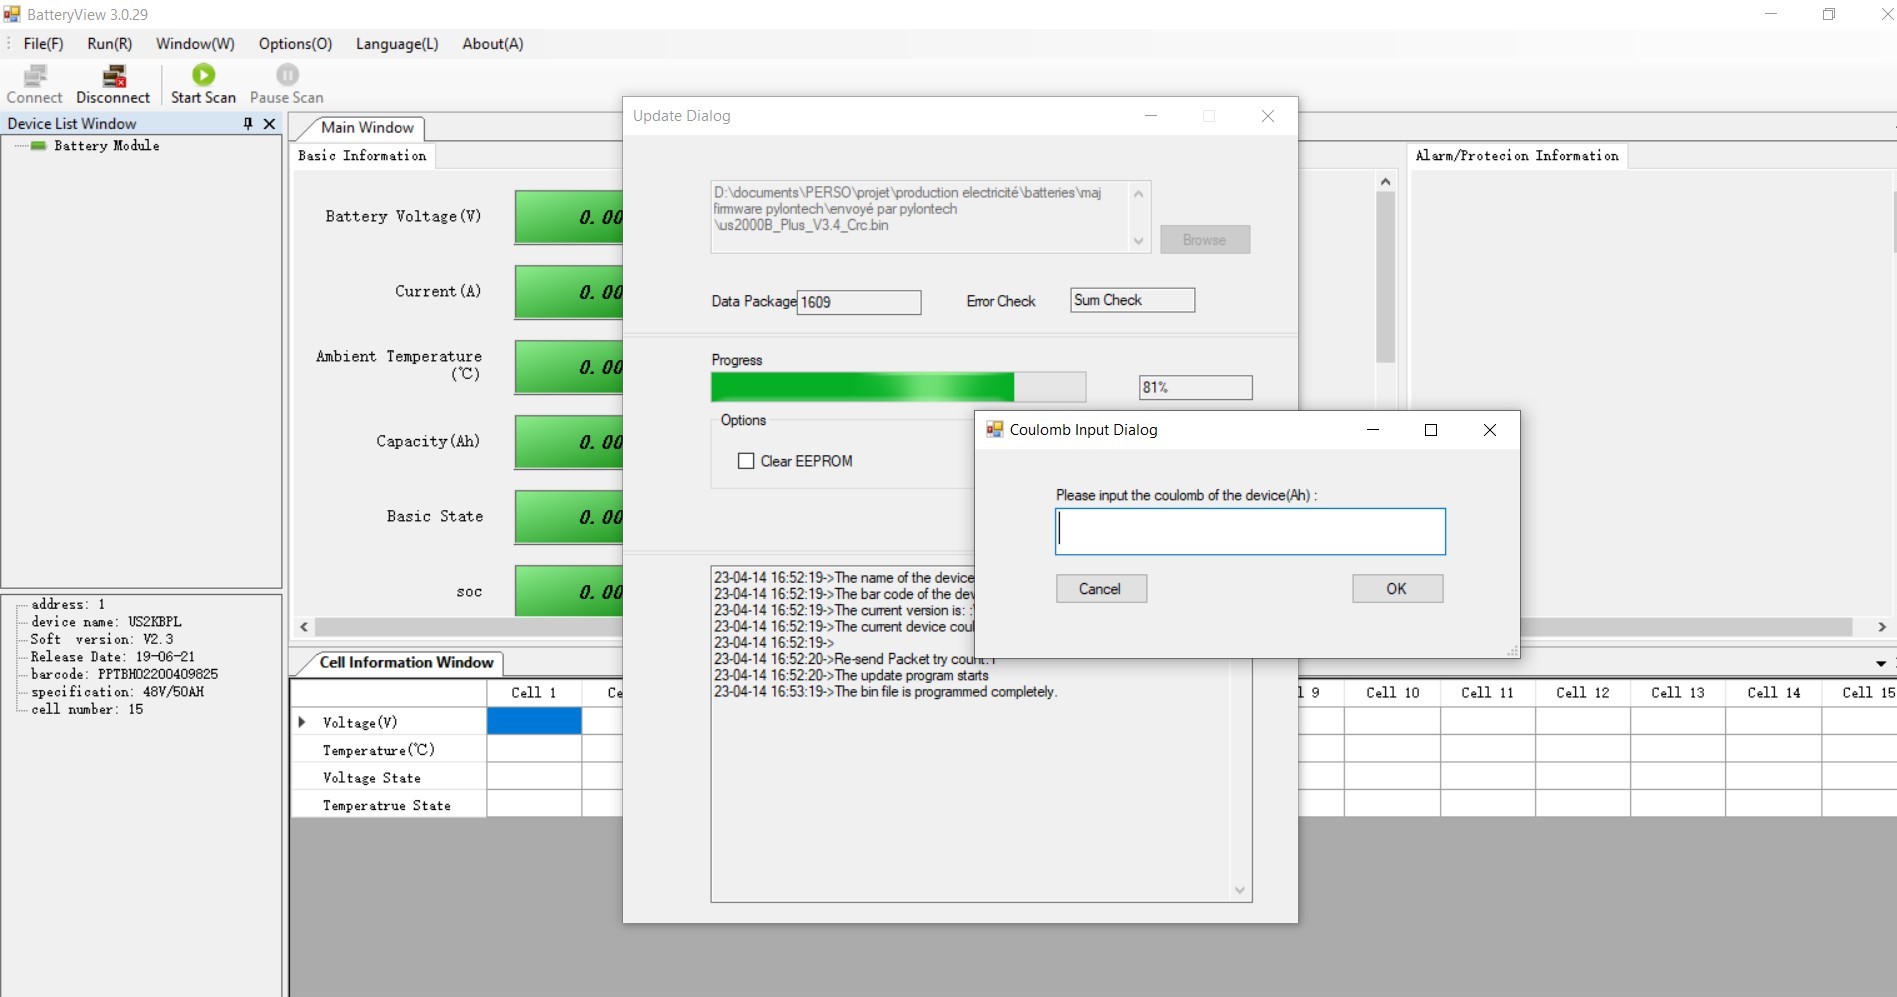Expand the Voltage(V) row arrow
The height and width of the screenshot is (997, 1897).
click(x=302, y=722)
